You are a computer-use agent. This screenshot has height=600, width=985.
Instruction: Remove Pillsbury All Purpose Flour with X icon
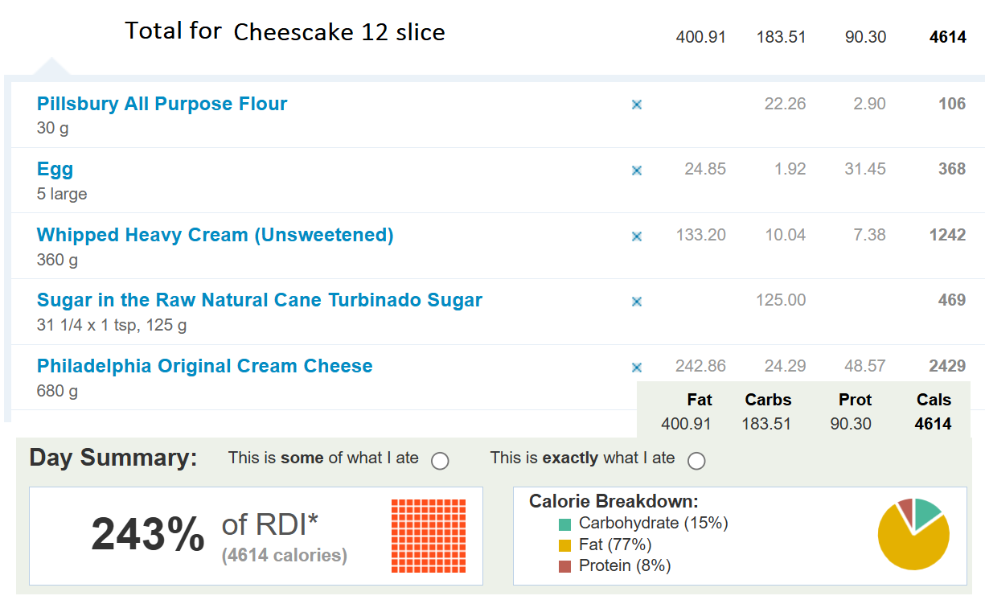coord(636,105)
